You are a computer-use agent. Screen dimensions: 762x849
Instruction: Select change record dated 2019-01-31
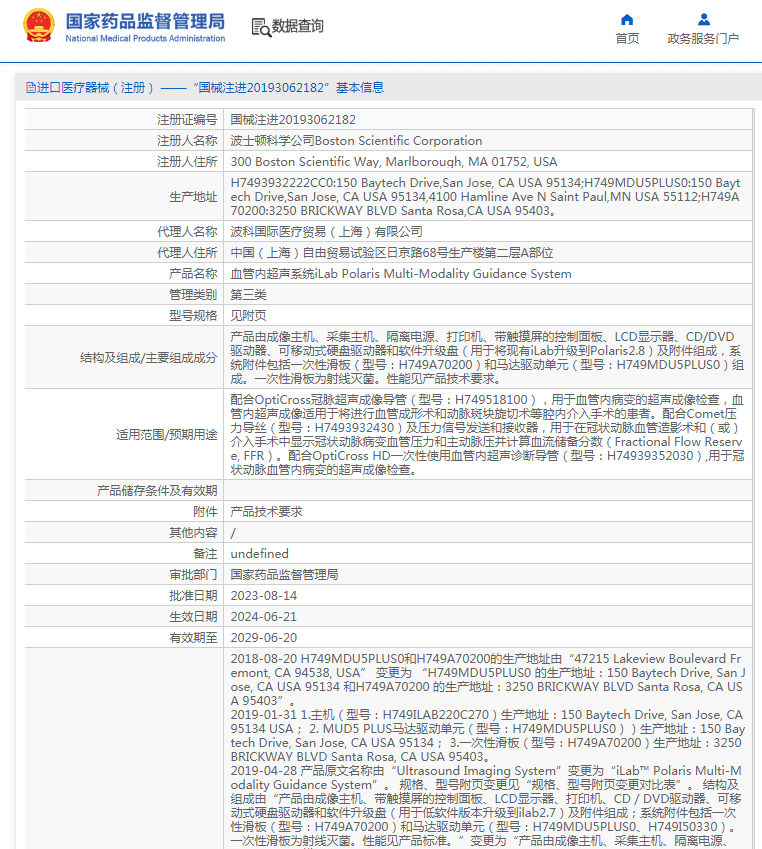coord(487,736)
